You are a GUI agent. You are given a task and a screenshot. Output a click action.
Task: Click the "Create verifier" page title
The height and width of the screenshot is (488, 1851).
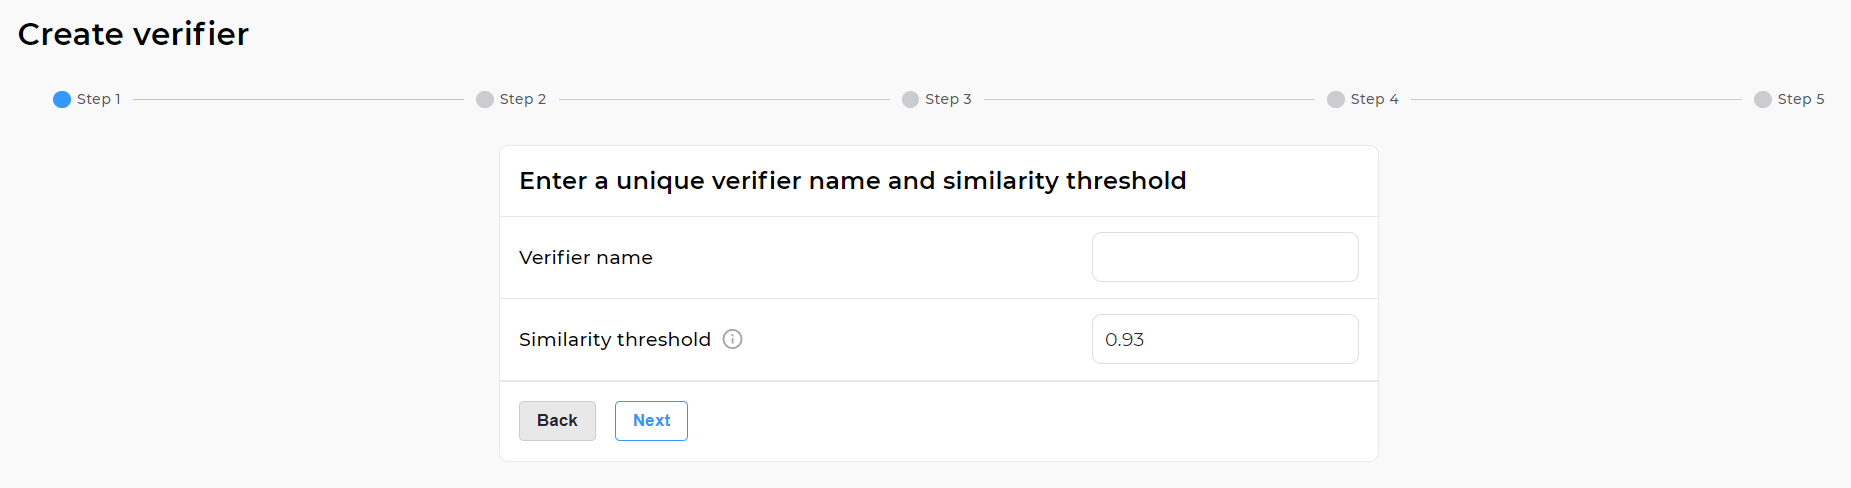click(x=133, y=34)
